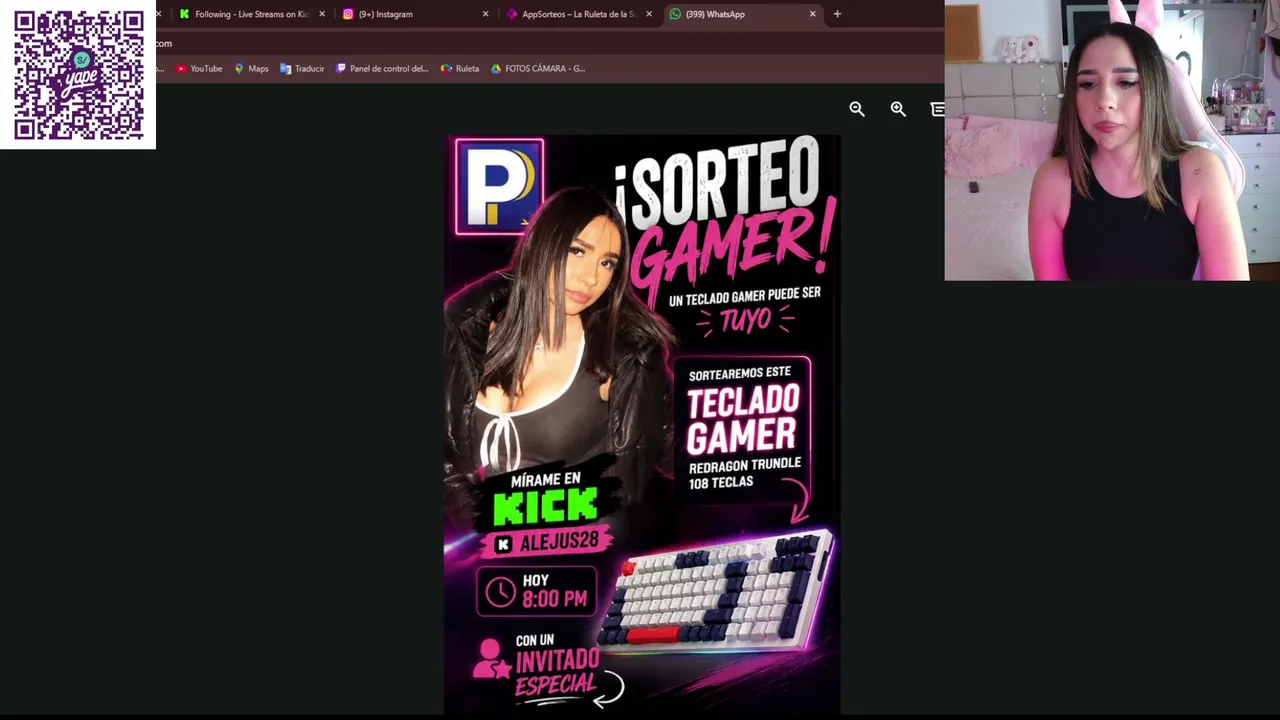Close the WhatsApp tab

813,14
